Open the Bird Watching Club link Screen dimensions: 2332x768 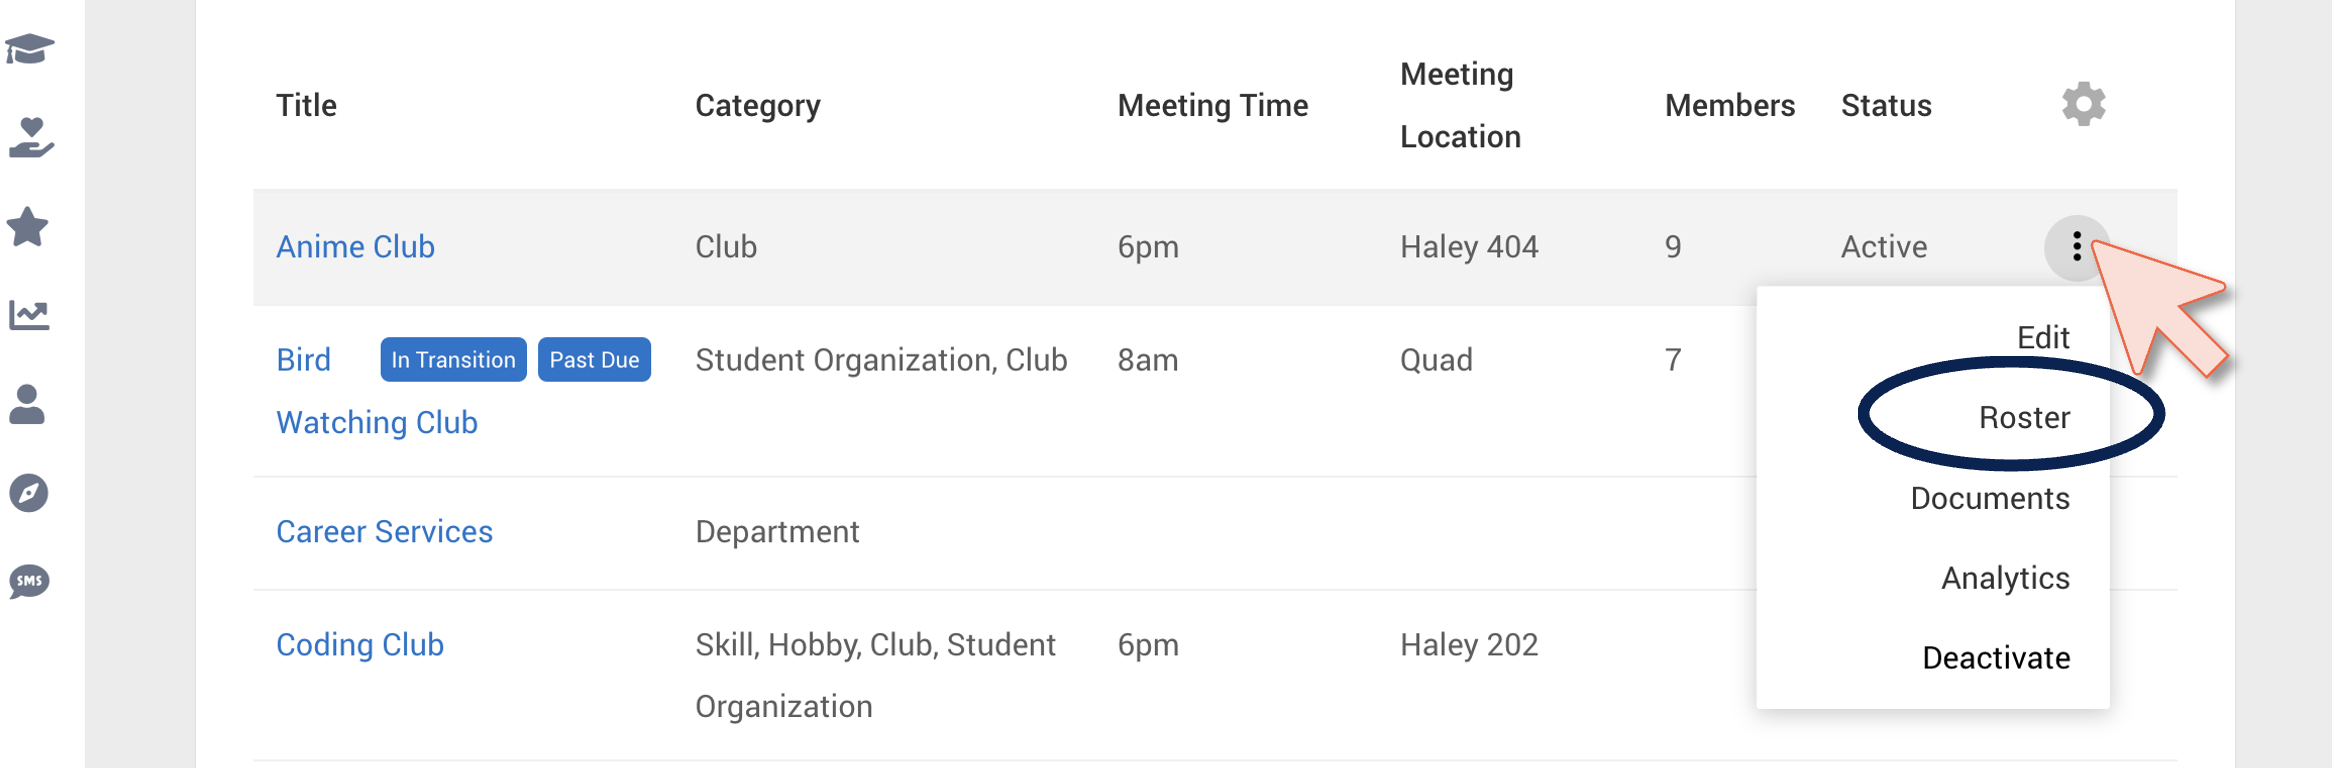376,391
